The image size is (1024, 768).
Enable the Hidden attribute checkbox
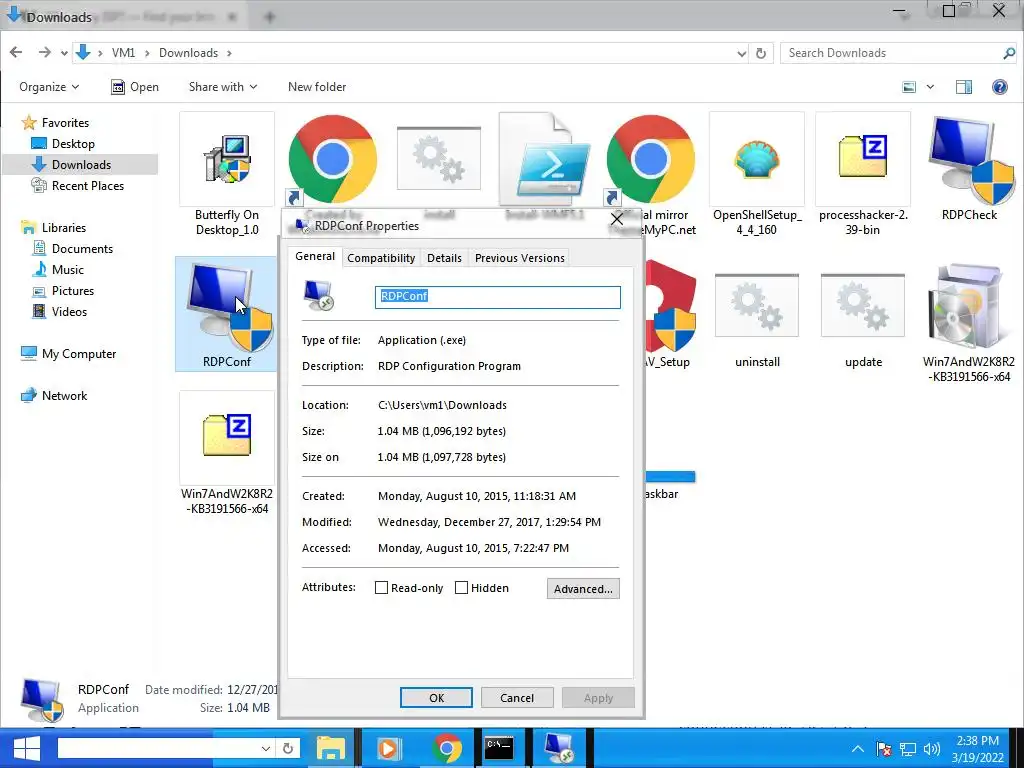click(461, 588)
